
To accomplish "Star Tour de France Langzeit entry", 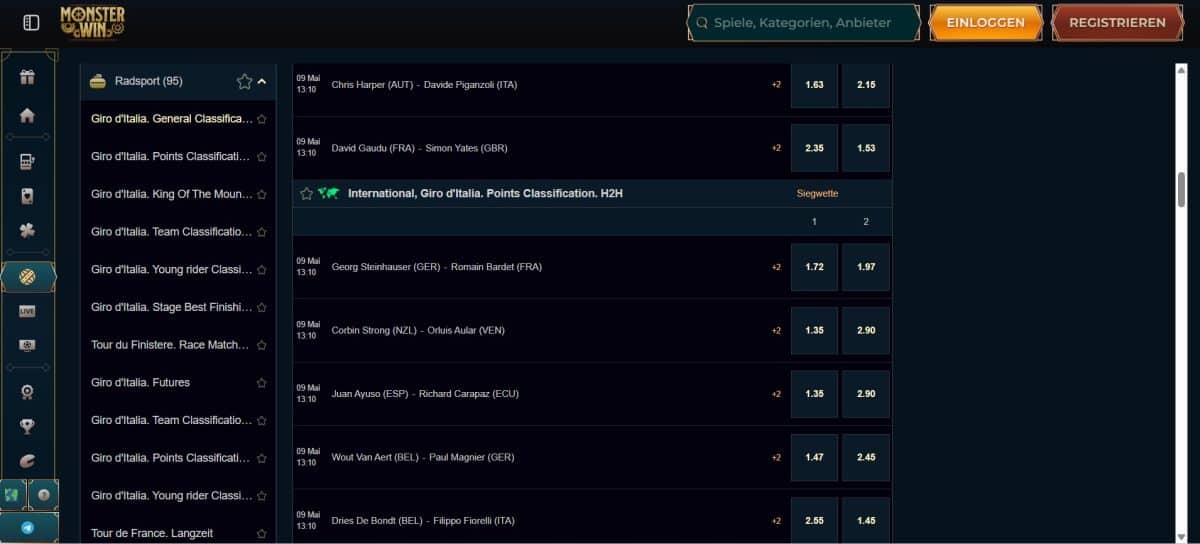I will pos(262,534).
